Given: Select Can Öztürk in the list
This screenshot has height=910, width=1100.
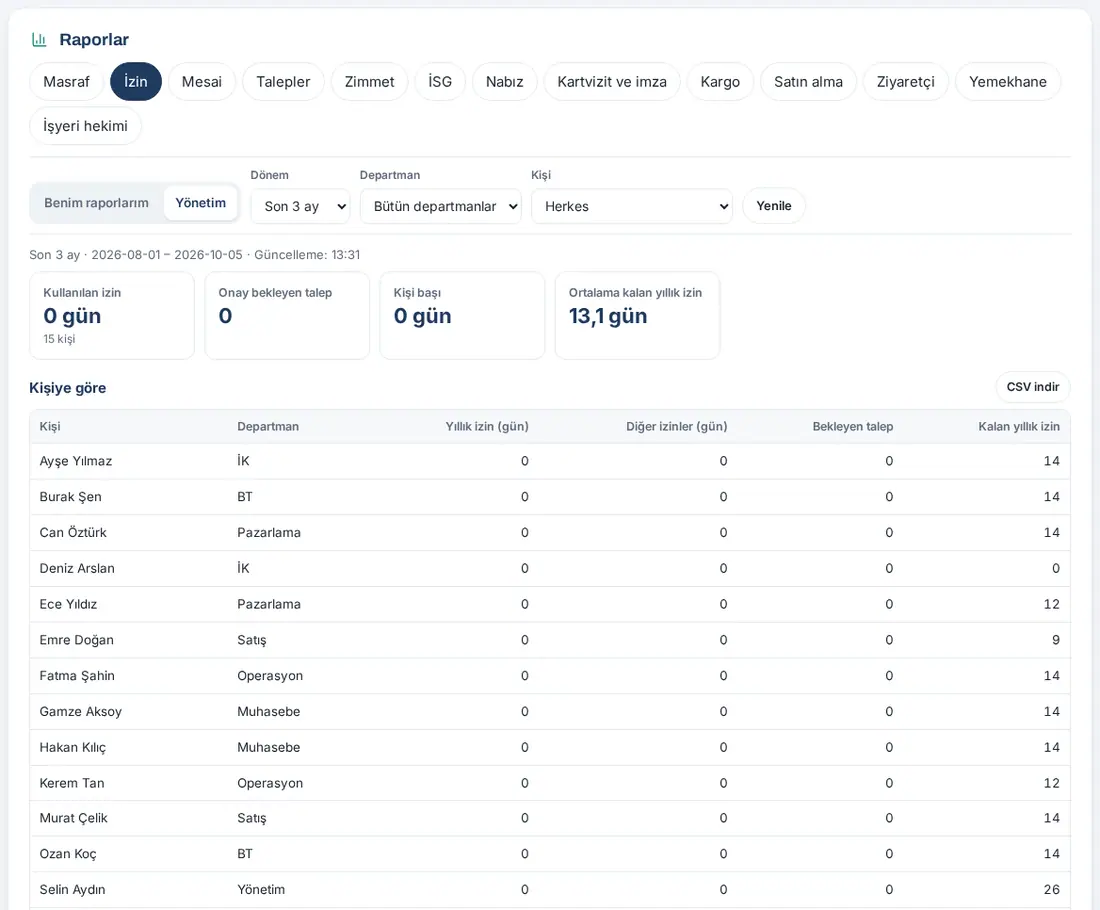Looking at the screenshot, I should click(73, 533).
